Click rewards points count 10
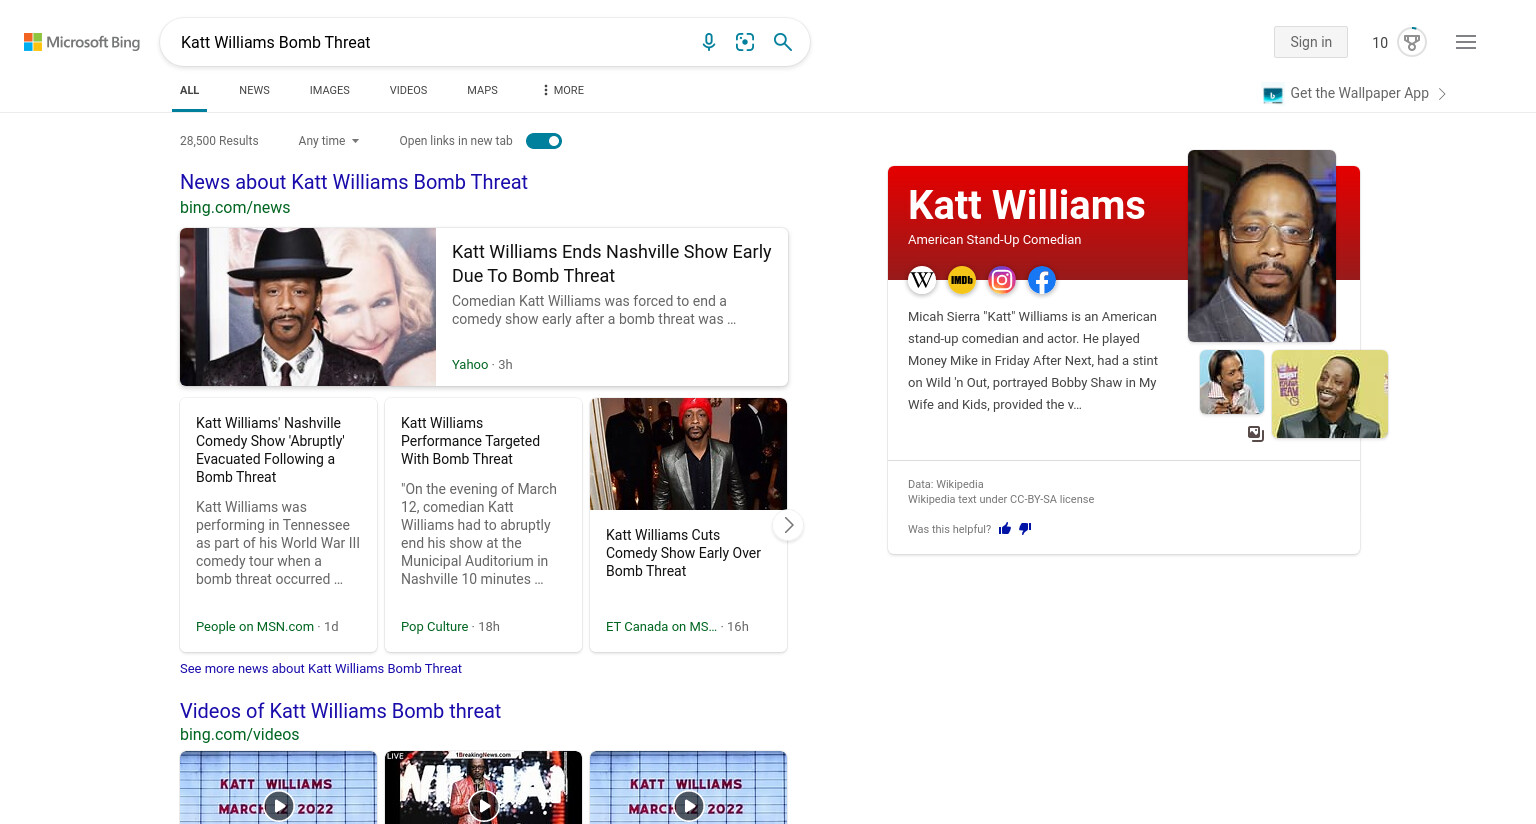 click(1380, 42)
